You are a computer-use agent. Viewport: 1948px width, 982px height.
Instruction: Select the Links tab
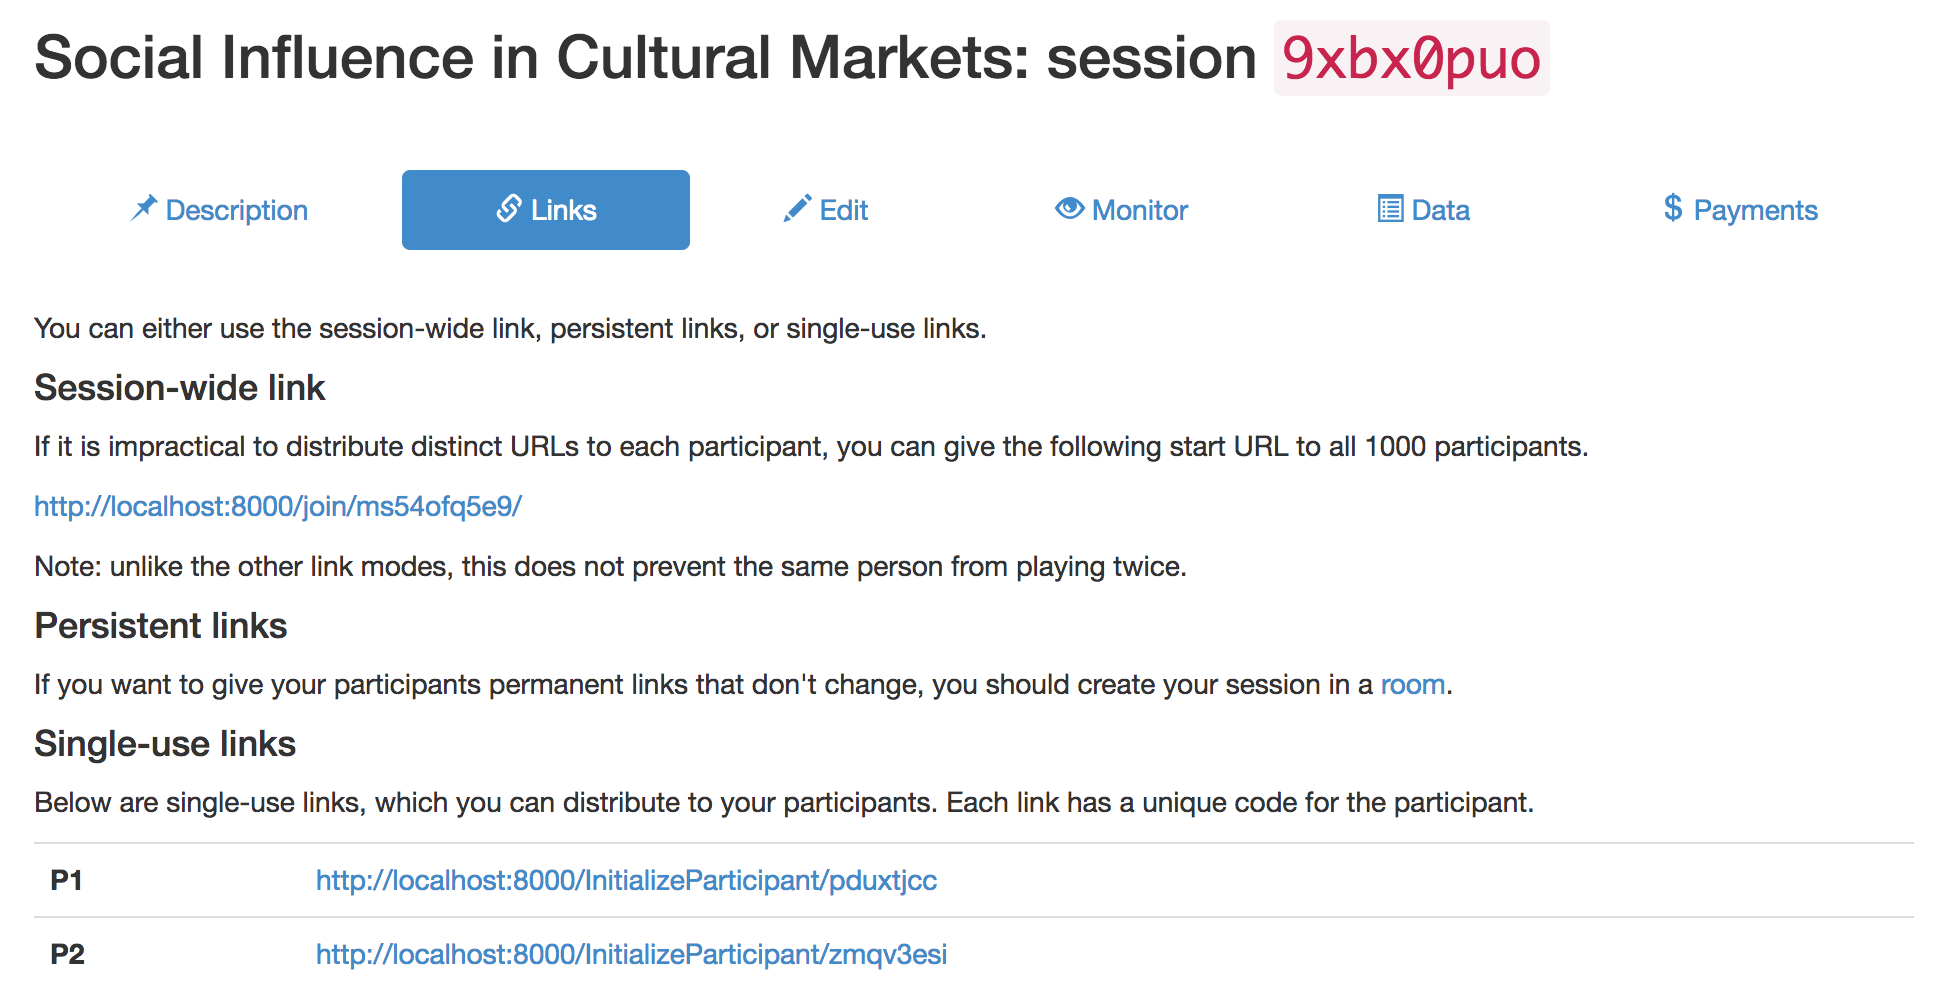click(546, 210)
